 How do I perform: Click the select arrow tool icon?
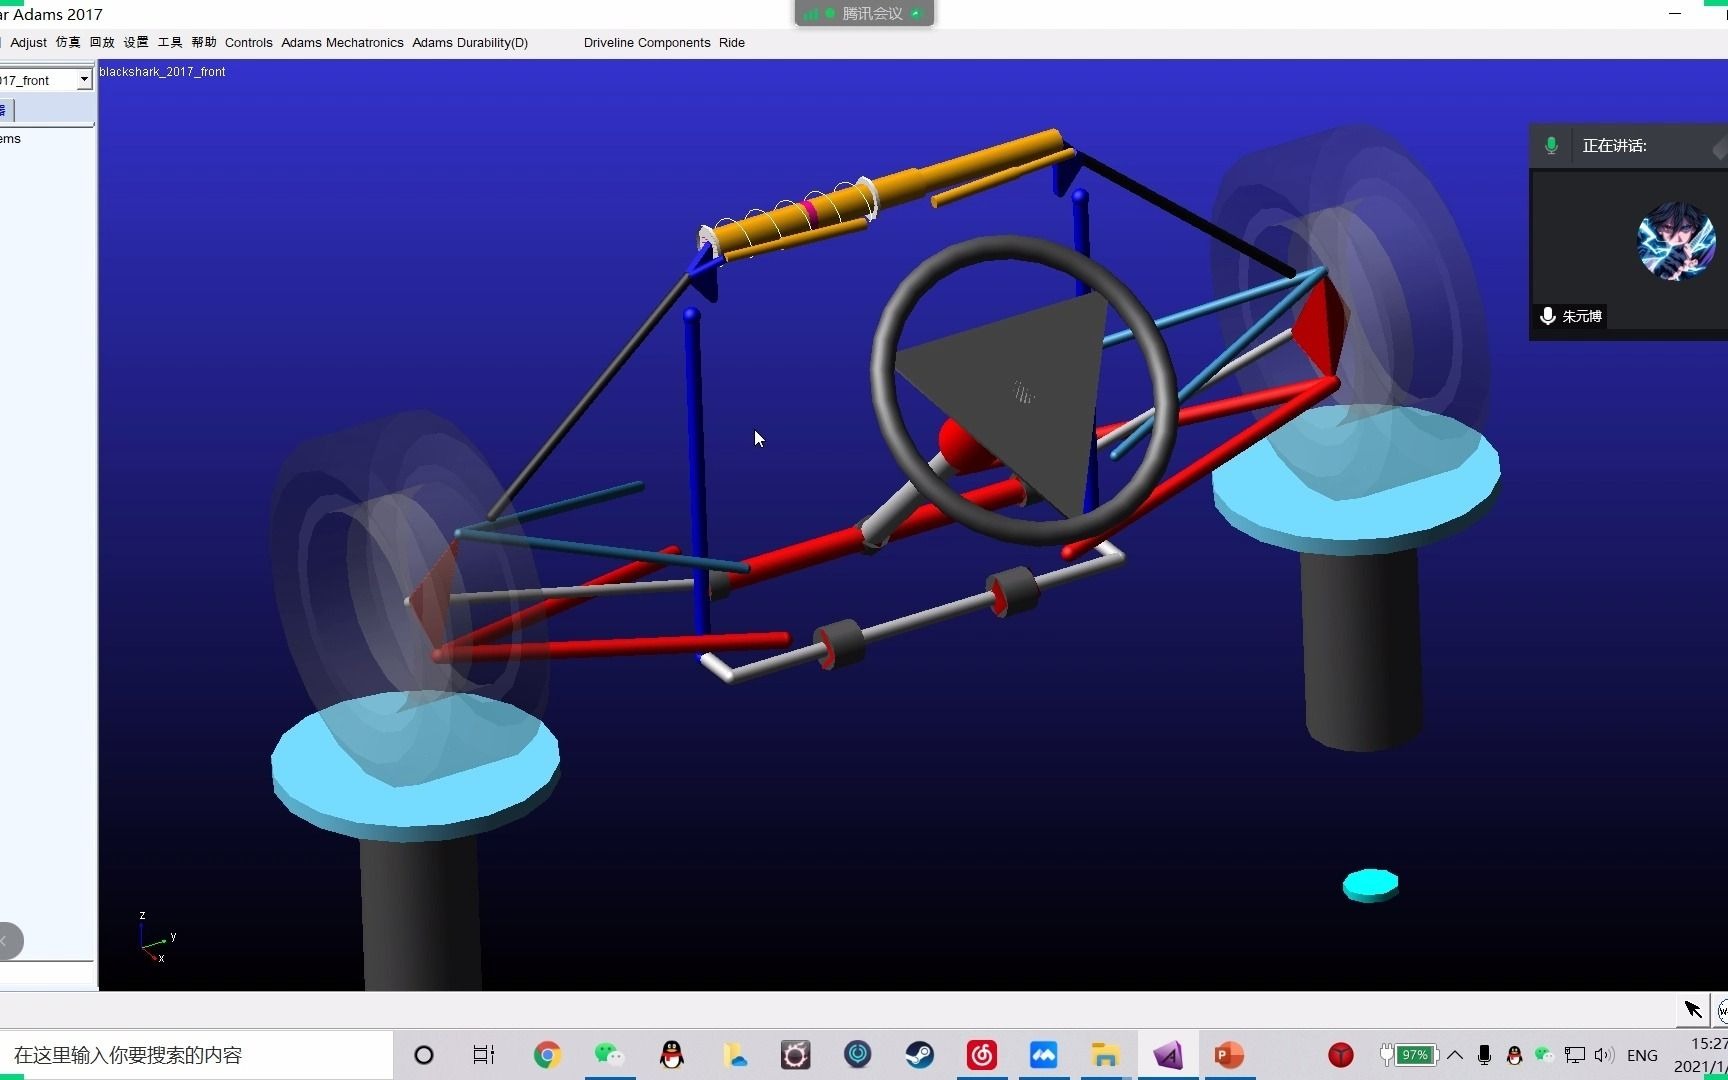(x=1693, y=1009)
